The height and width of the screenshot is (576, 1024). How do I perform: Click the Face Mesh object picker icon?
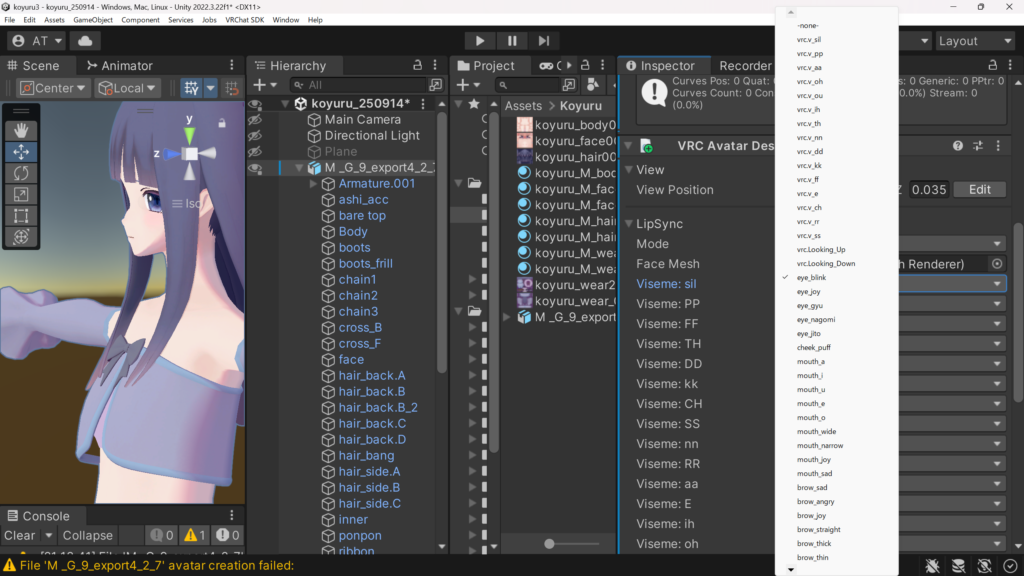[996, 264]
